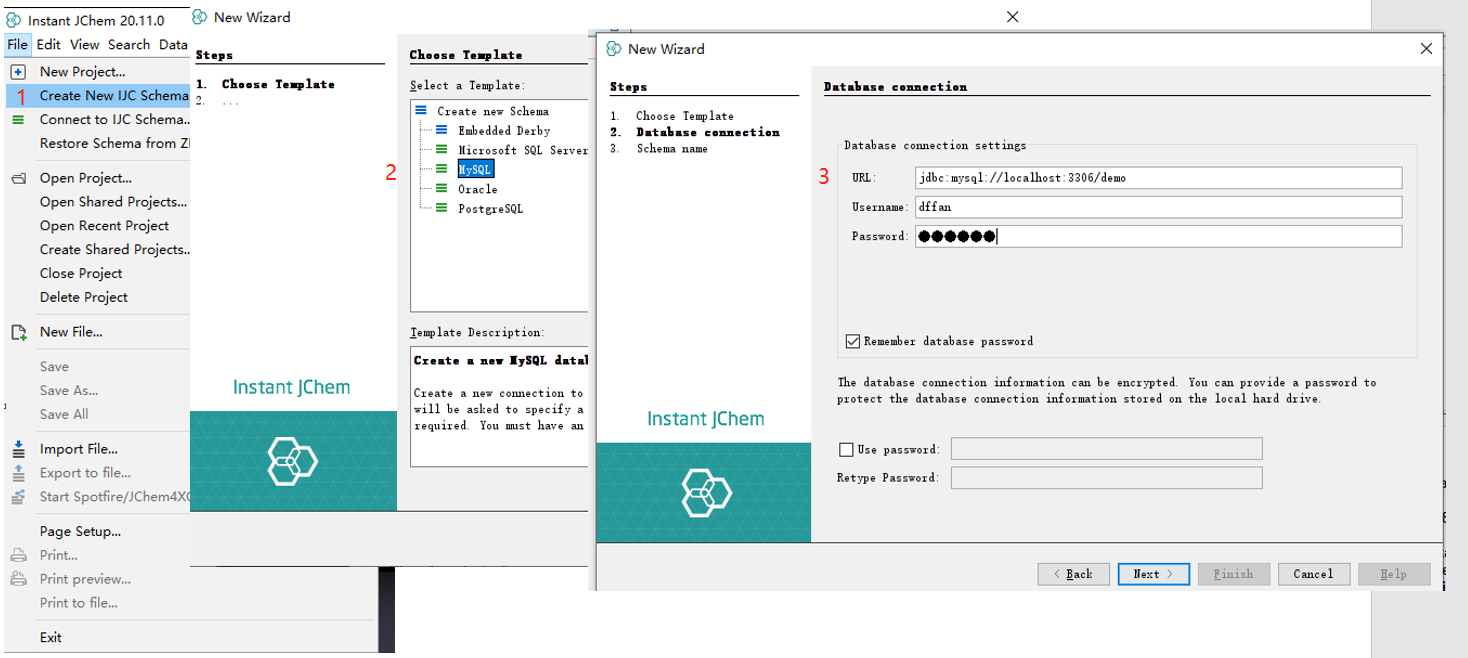Click the Cancel button

(1314, 574)
